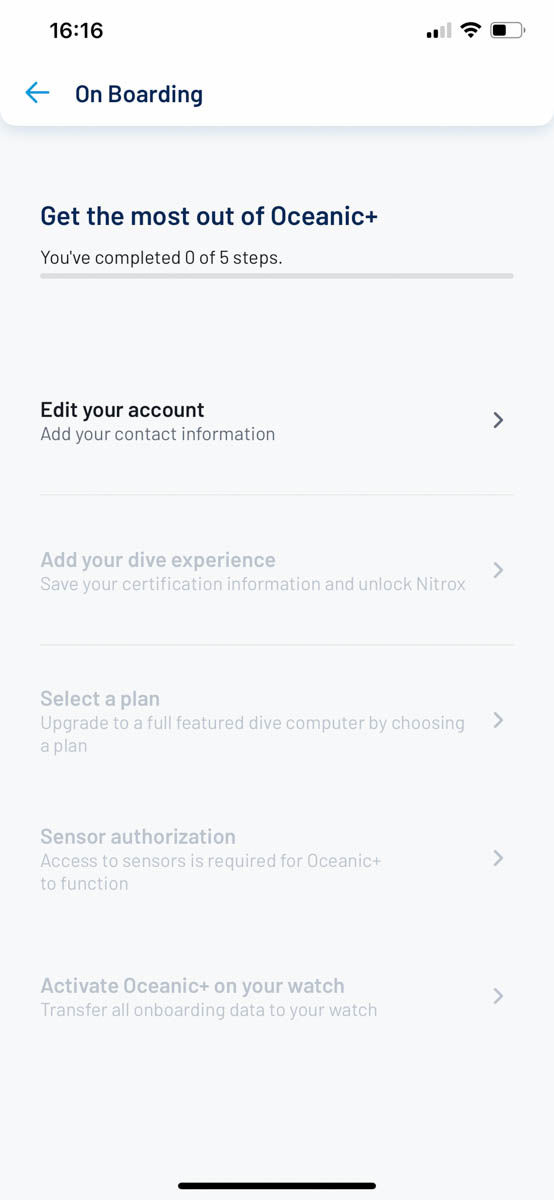554x1200 pixels.
Task: Expand chevron beside Add your dive experience
Action: (x=498, y=570)
